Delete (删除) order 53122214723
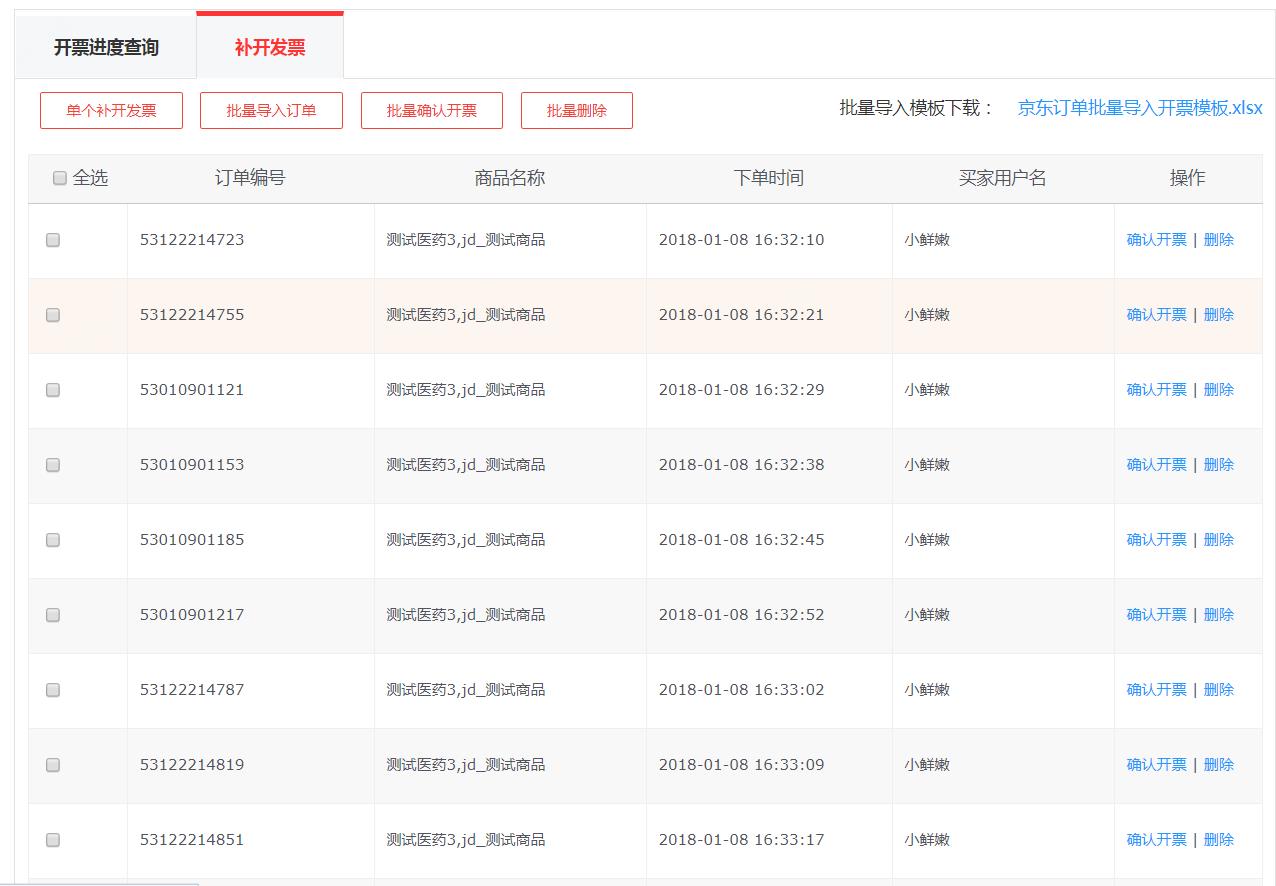 click(x=1218, y=240)
